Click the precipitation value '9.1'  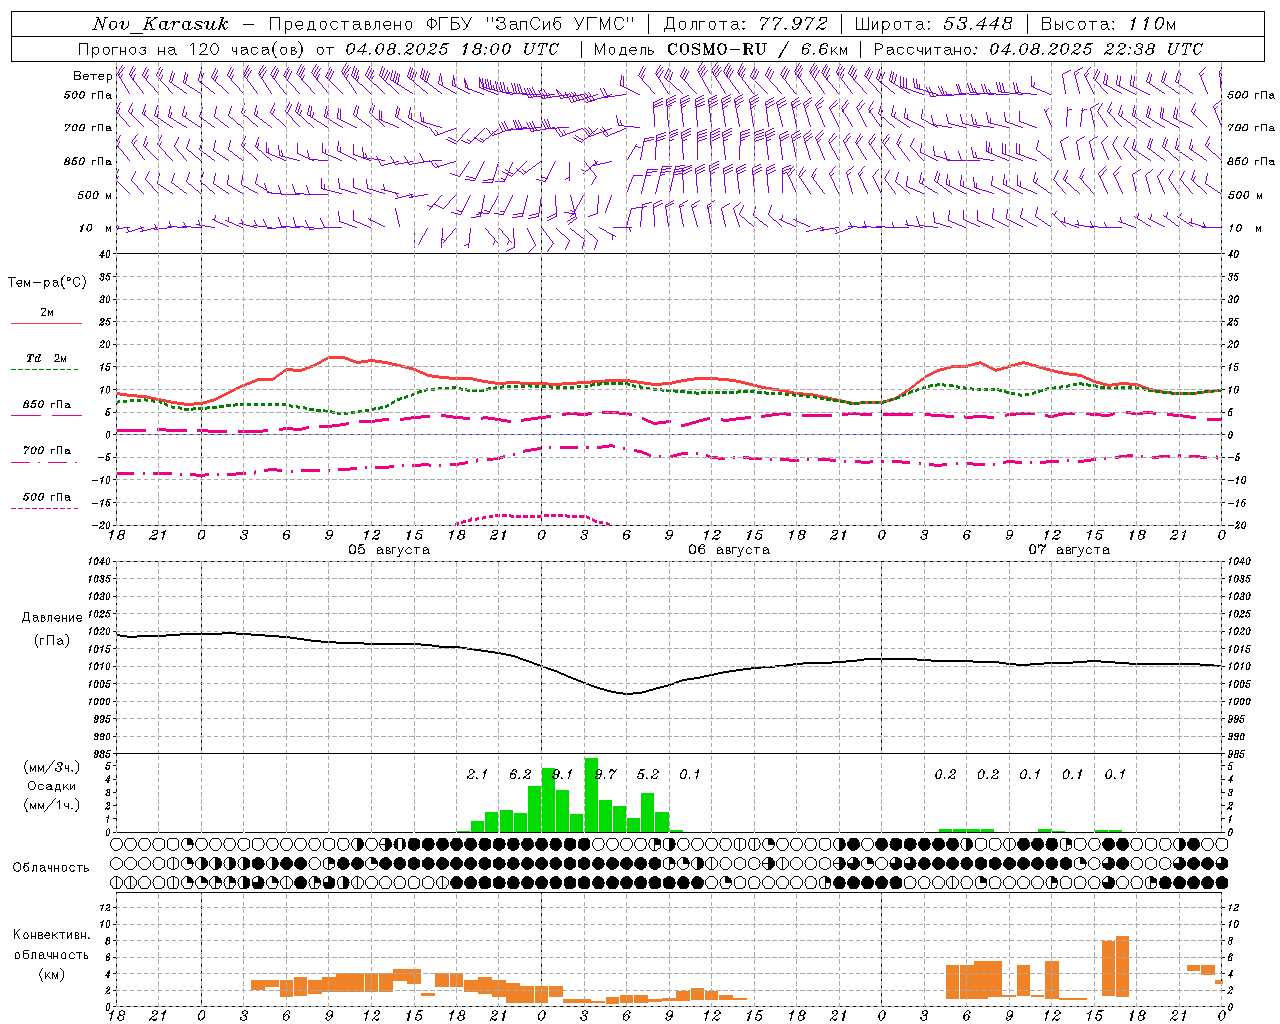pyautogui.click(x=562, y=774)
